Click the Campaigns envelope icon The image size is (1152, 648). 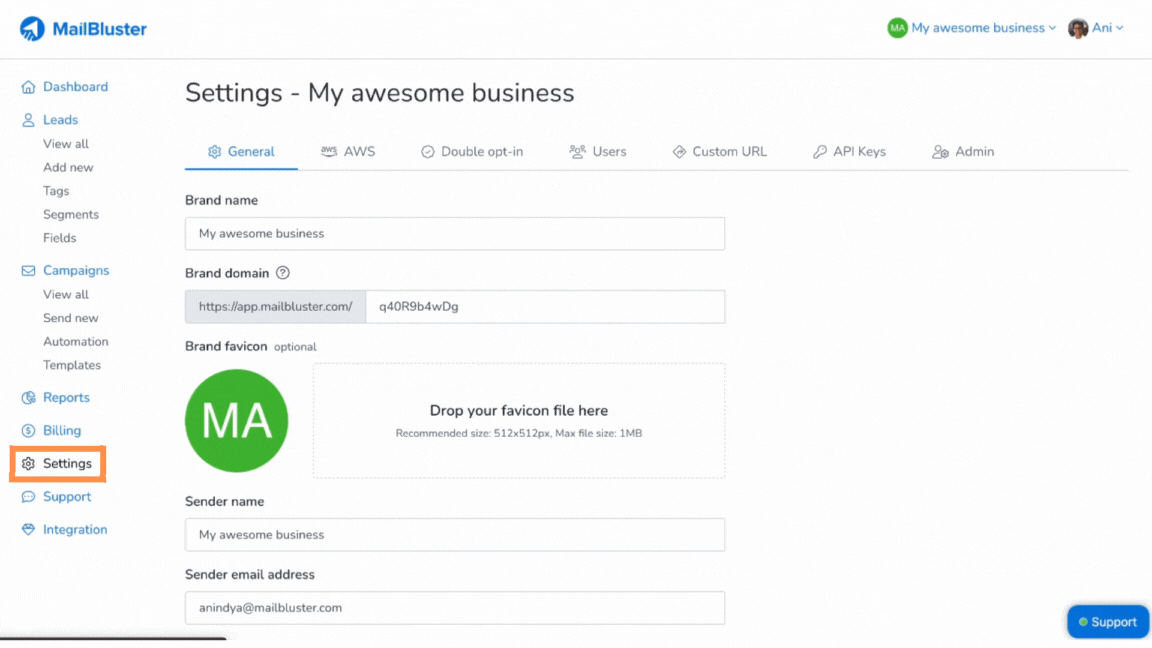point(28,270)
